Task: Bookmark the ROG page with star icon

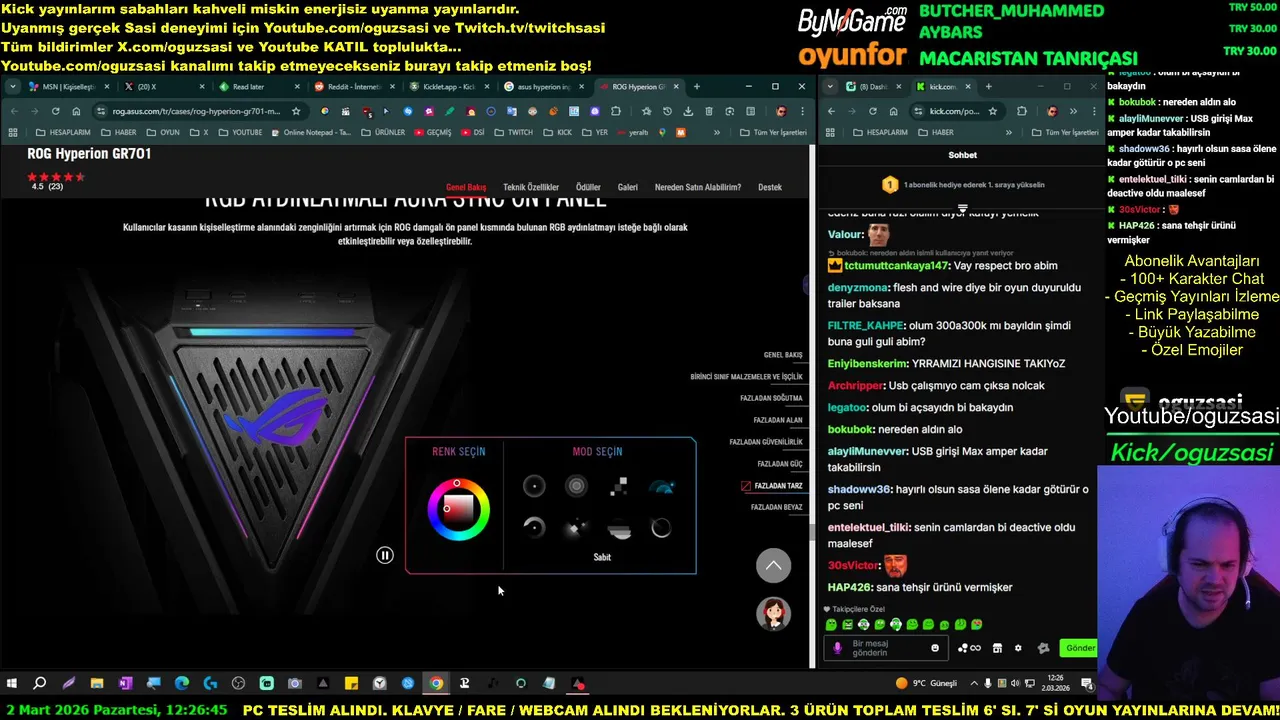Action: (x=296, y=111)
